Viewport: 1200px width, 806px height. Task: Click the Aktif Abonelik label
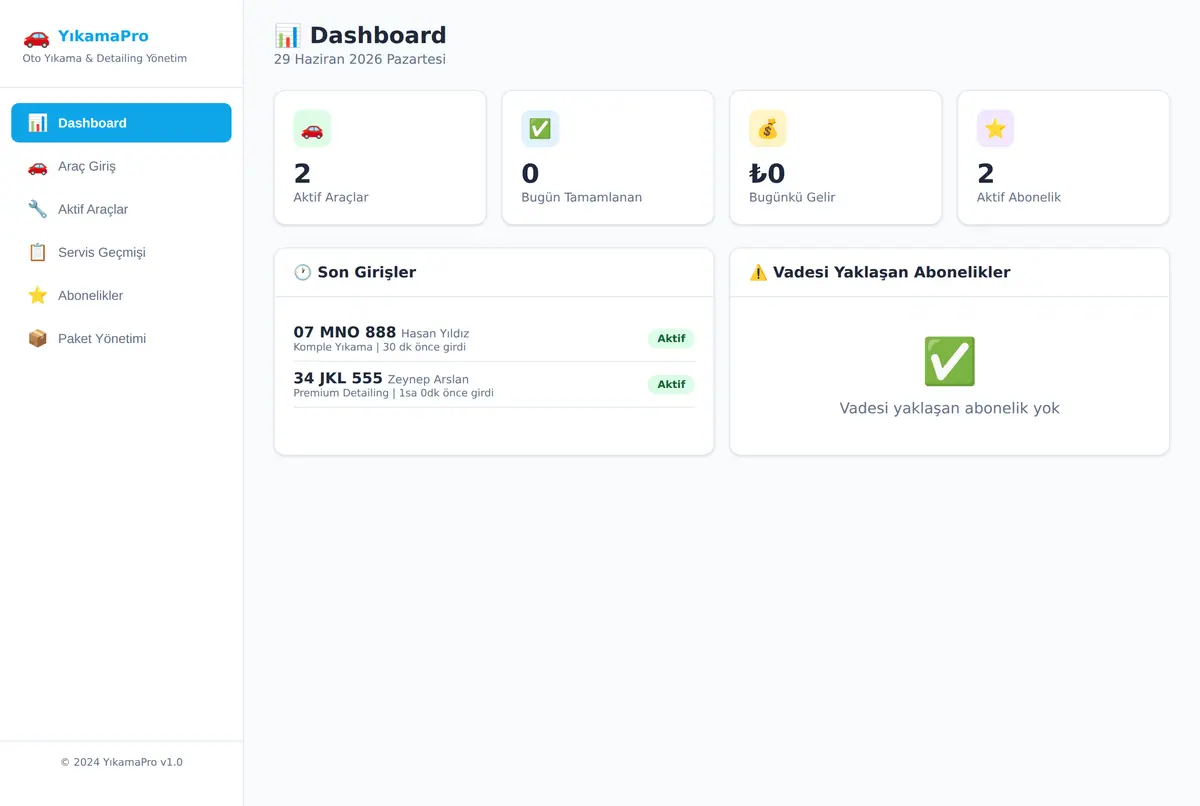(1019, 198)
